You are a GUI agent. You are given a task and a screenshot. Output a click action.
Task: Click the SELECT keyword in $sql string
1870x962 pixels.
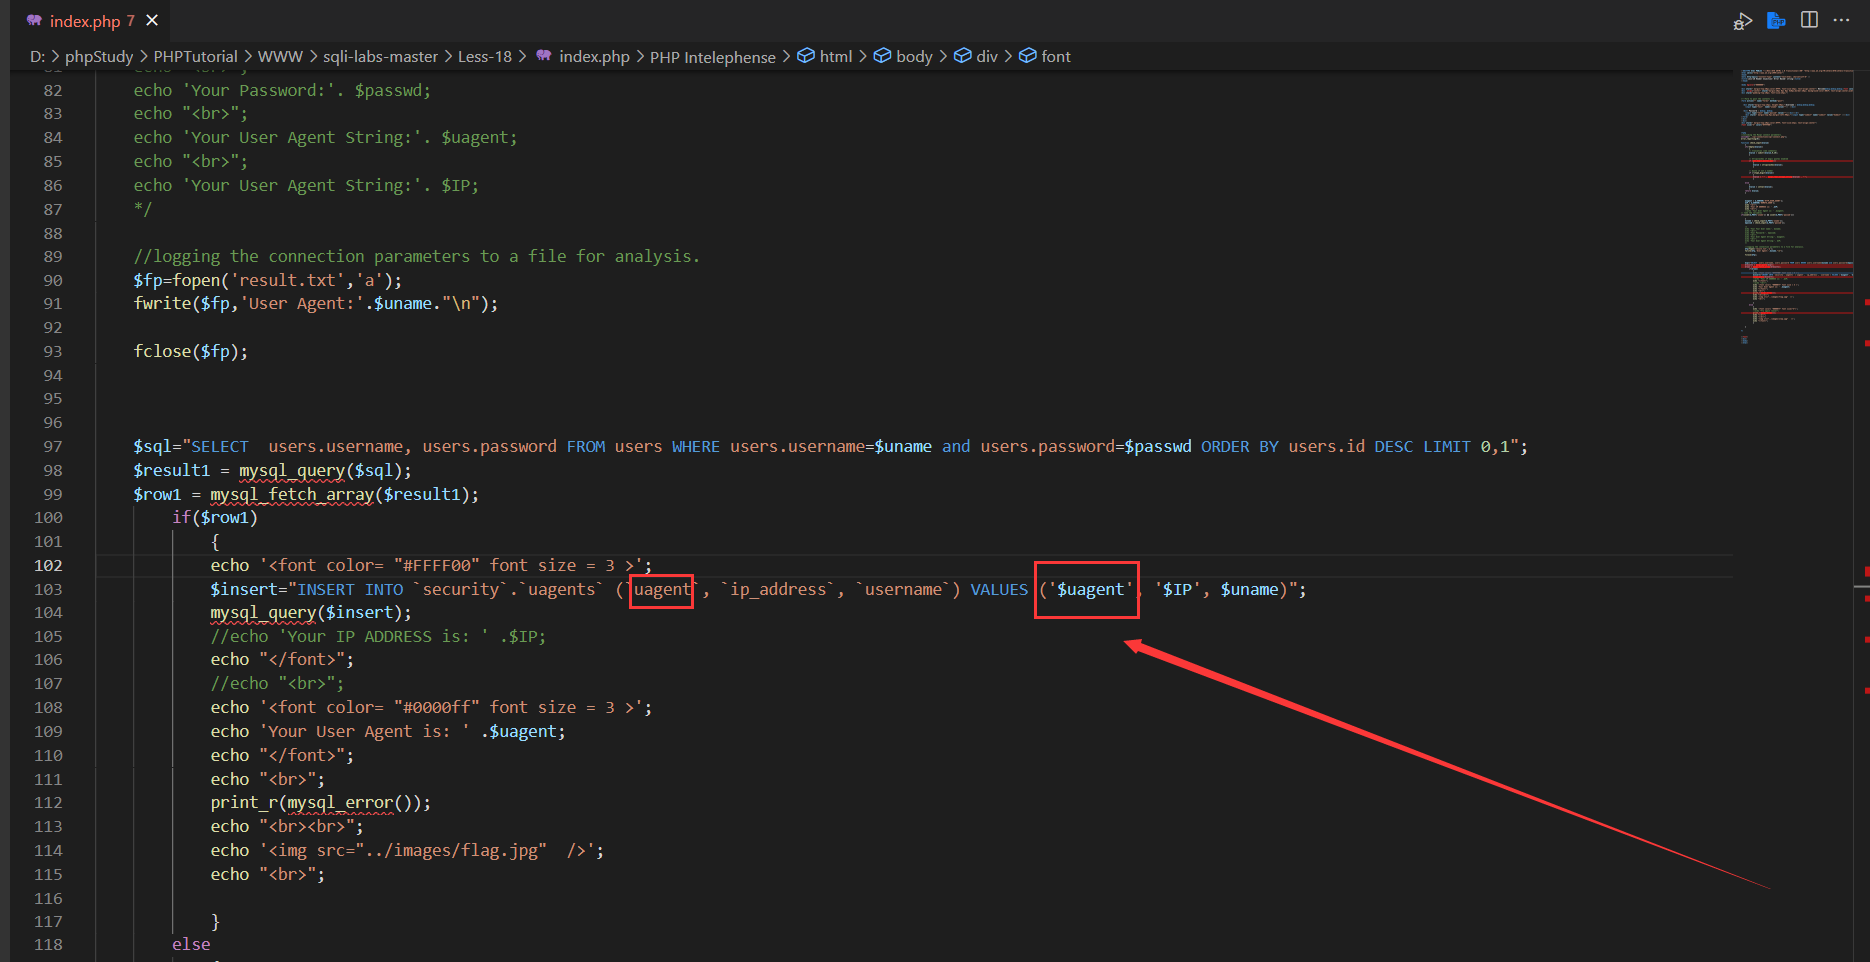(220, 447)
